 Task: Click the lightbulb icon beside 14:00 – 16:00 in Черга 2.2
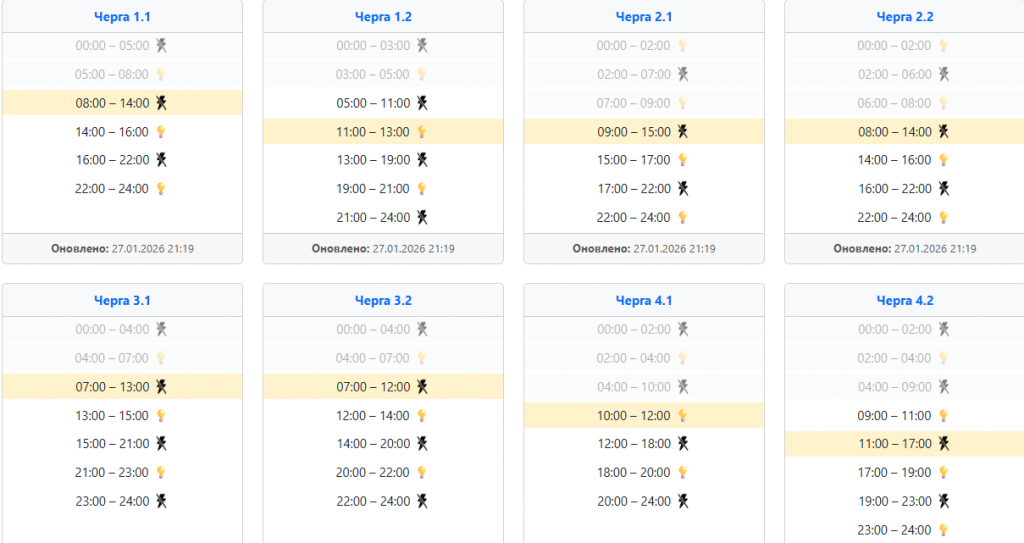point(942,160)
